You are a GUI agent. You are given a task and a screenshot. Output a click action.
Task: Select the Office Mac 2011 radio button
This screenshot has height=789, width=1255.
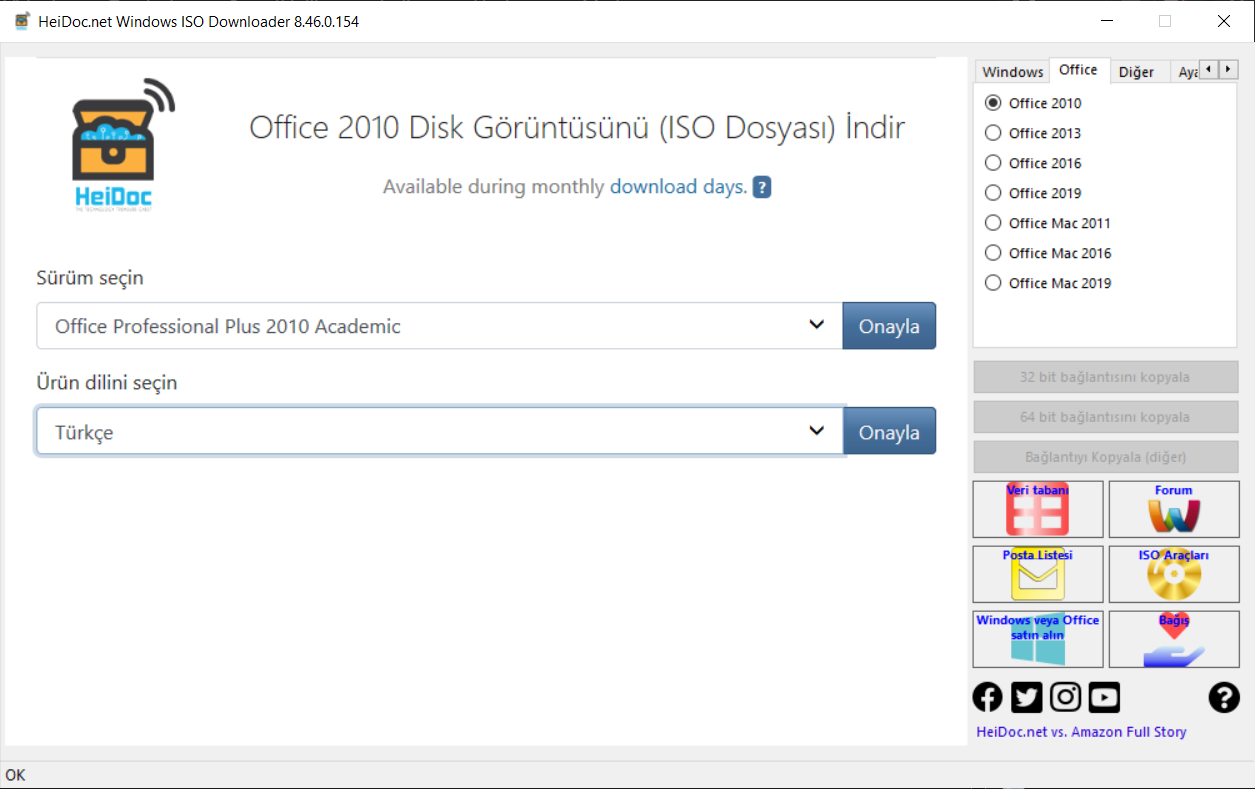pos(1048,223)
